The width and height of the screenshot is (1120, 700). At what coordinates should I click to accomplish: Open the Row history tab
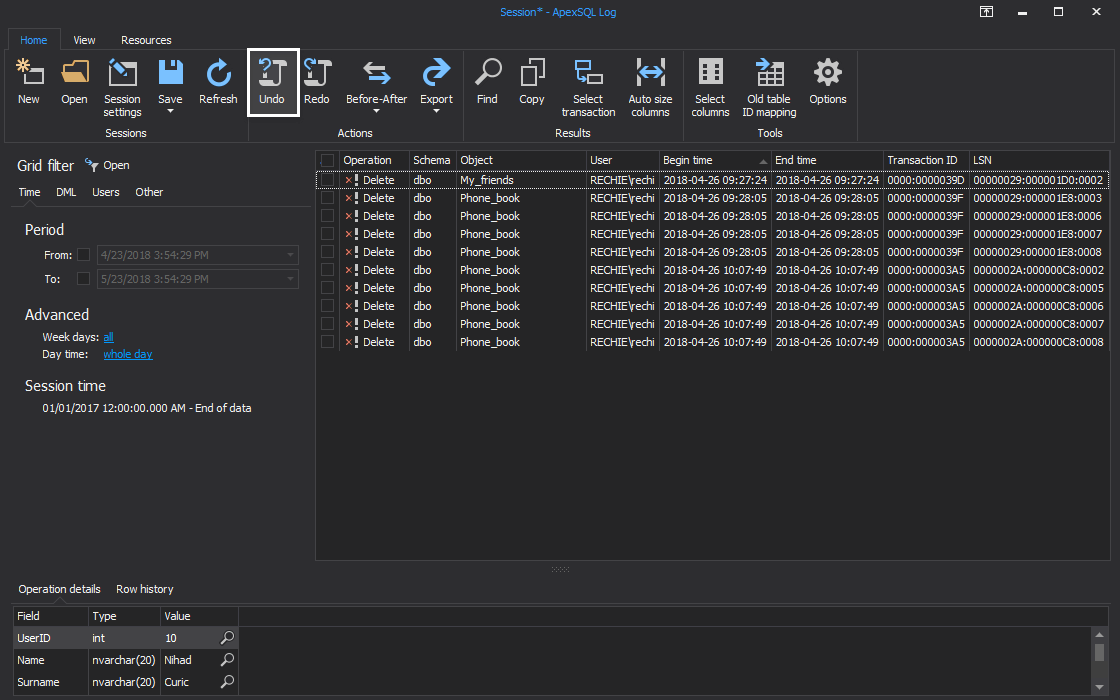click(144, 589)
